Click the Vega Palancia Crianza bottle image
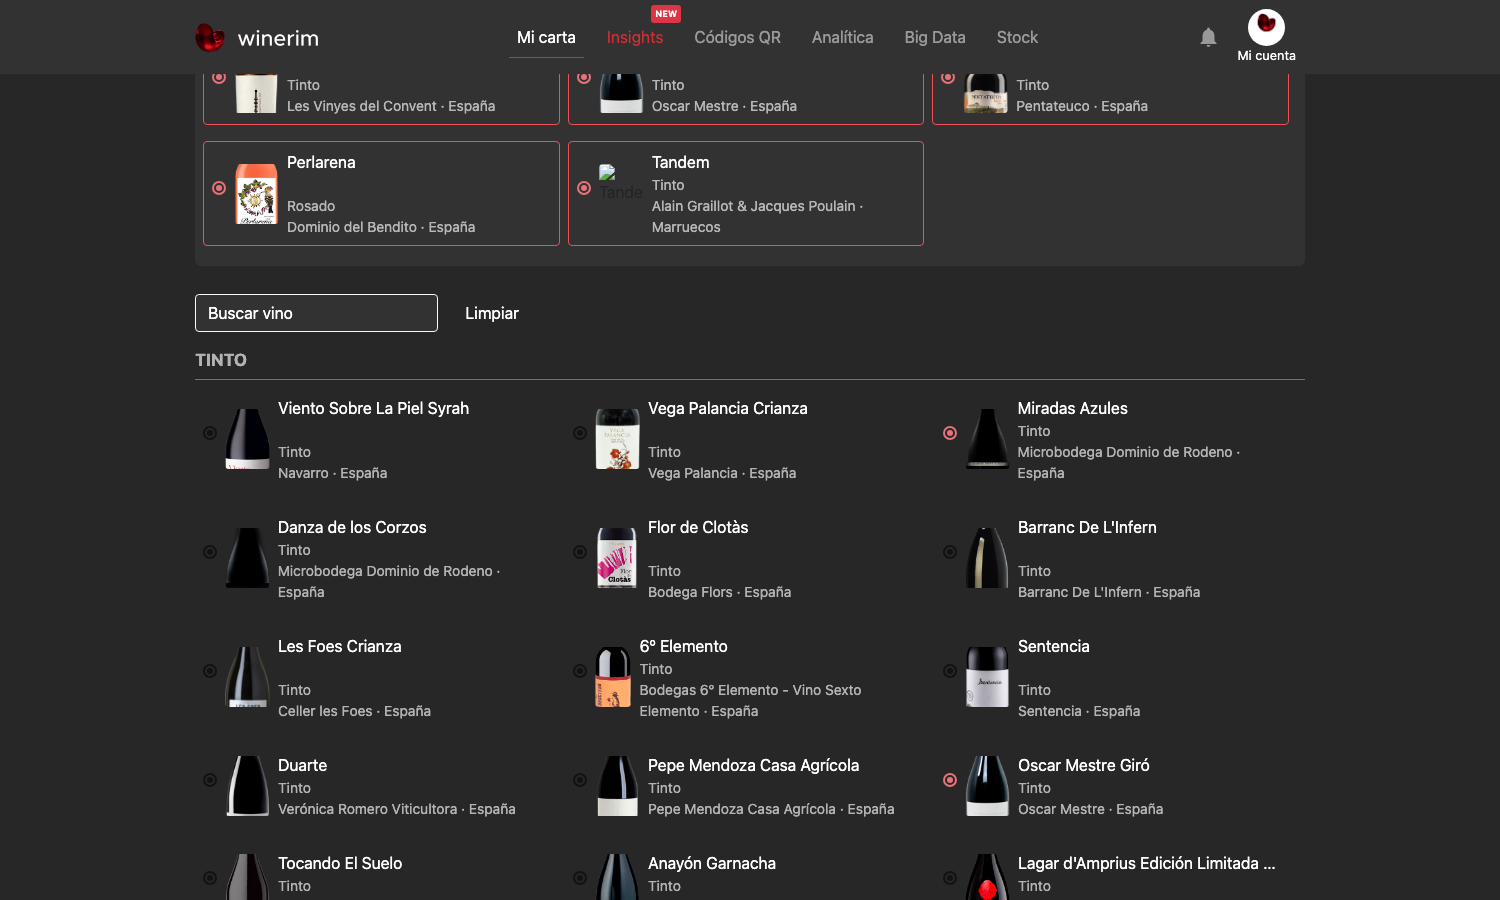This screenshot has width=1500, height=900. (617, 439)
